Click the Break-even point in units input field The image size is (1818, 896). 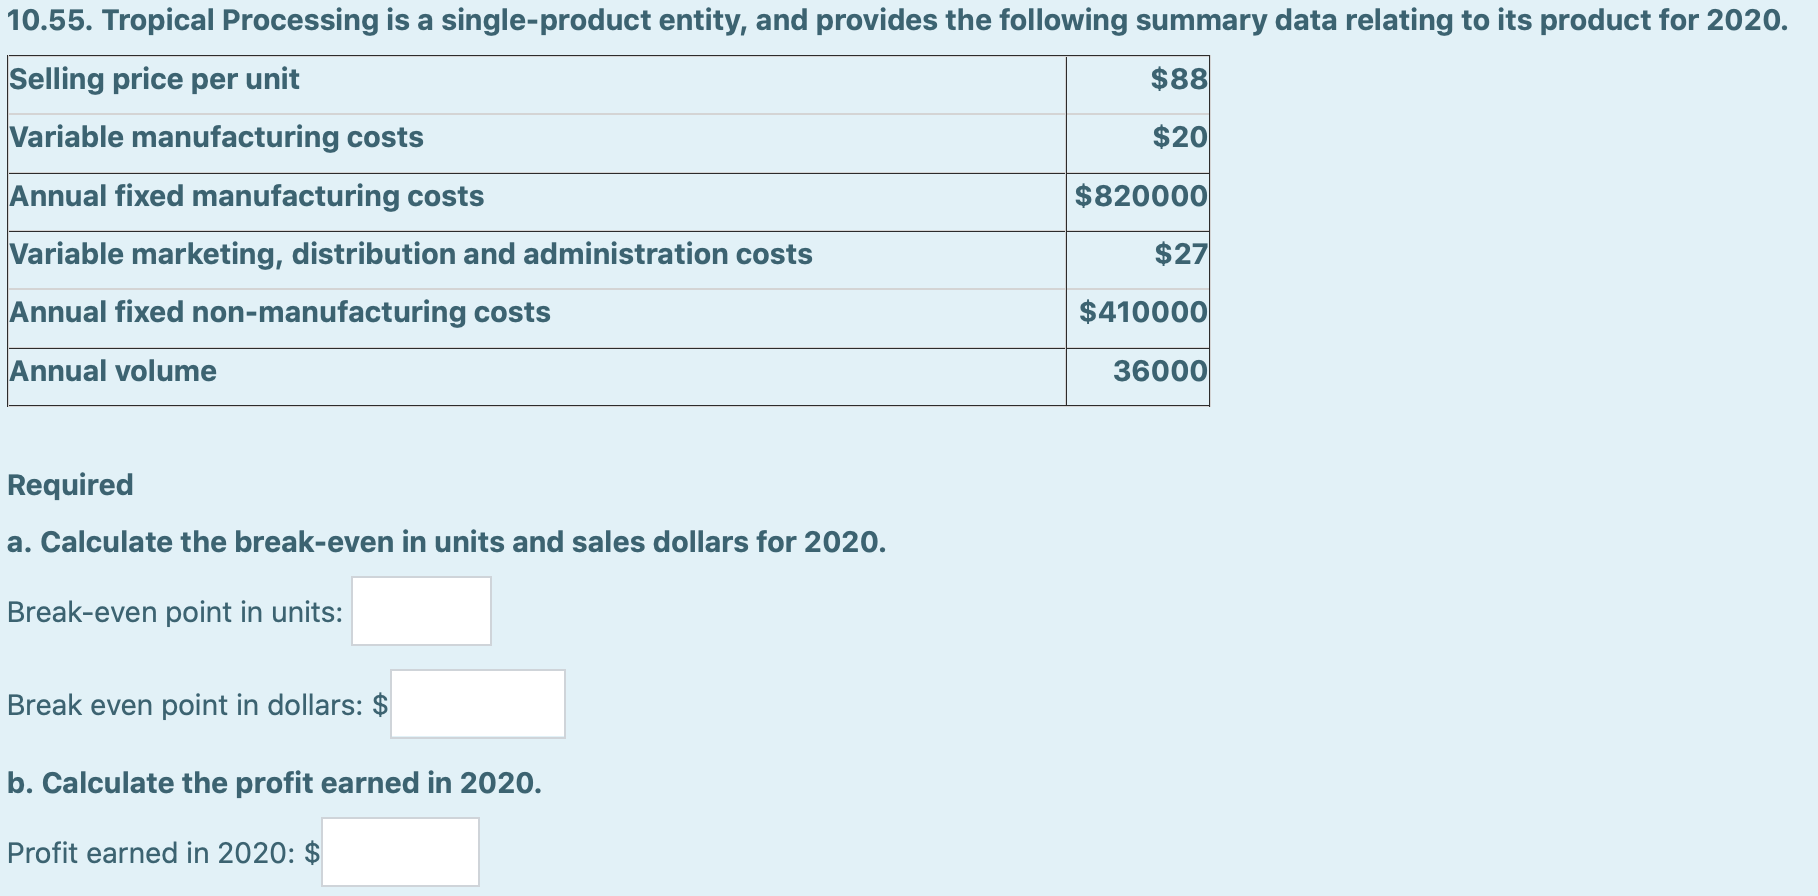420,611
